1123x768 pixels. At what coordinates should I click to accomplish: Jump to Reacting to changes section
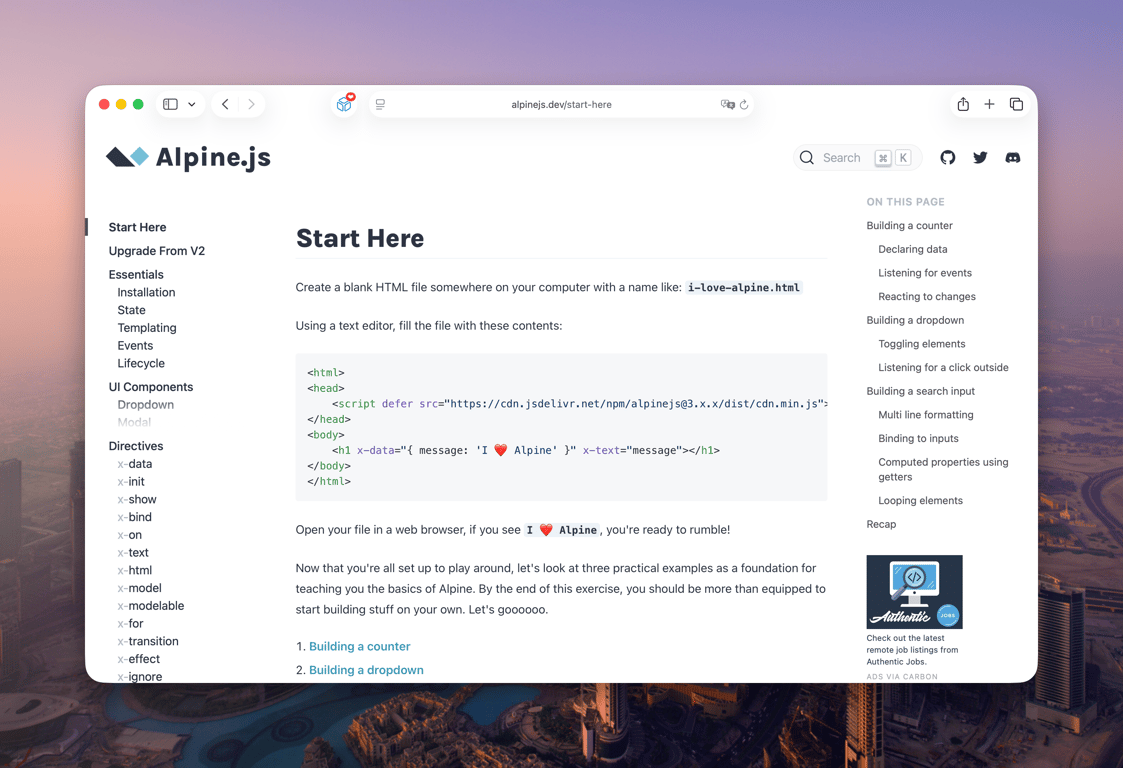point(927,297)
